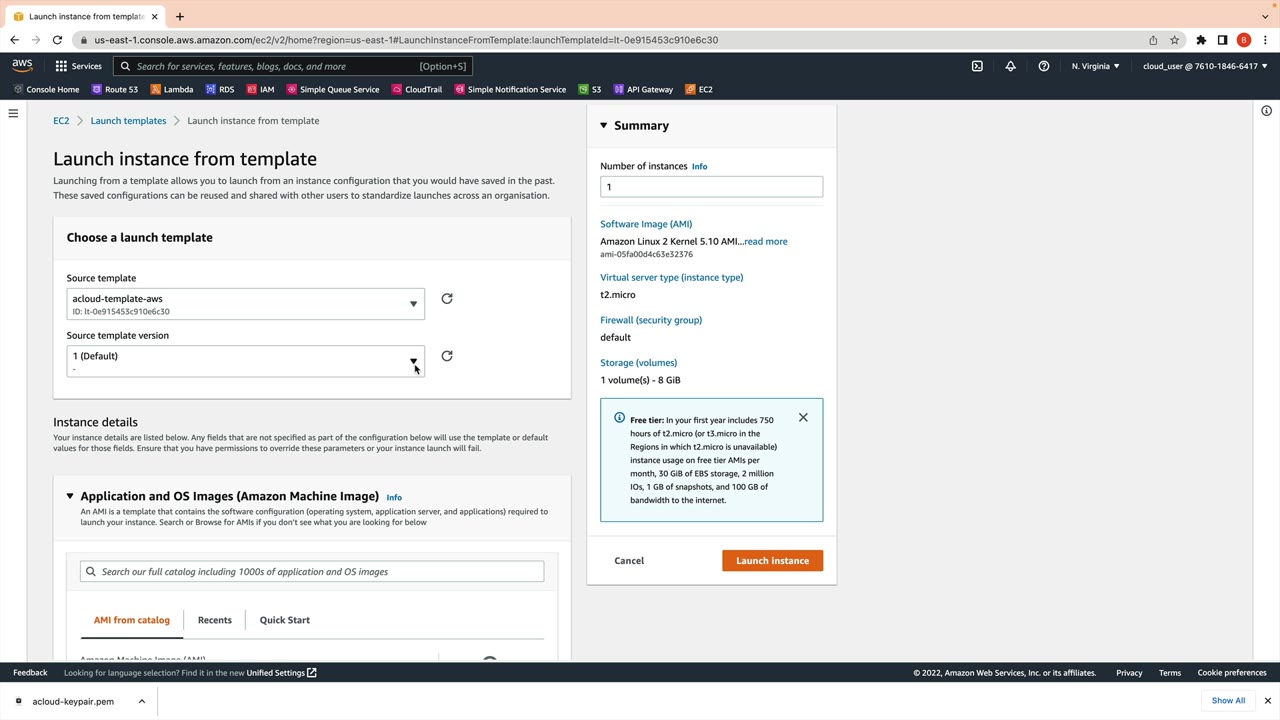
Task: Show All downloads
Action: point(1228,701)
